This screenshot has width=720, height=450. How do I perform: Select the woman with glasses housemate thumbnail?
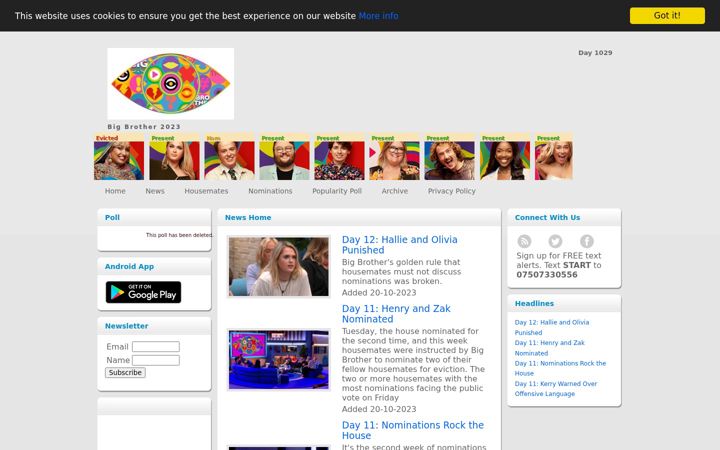point(394,157)
